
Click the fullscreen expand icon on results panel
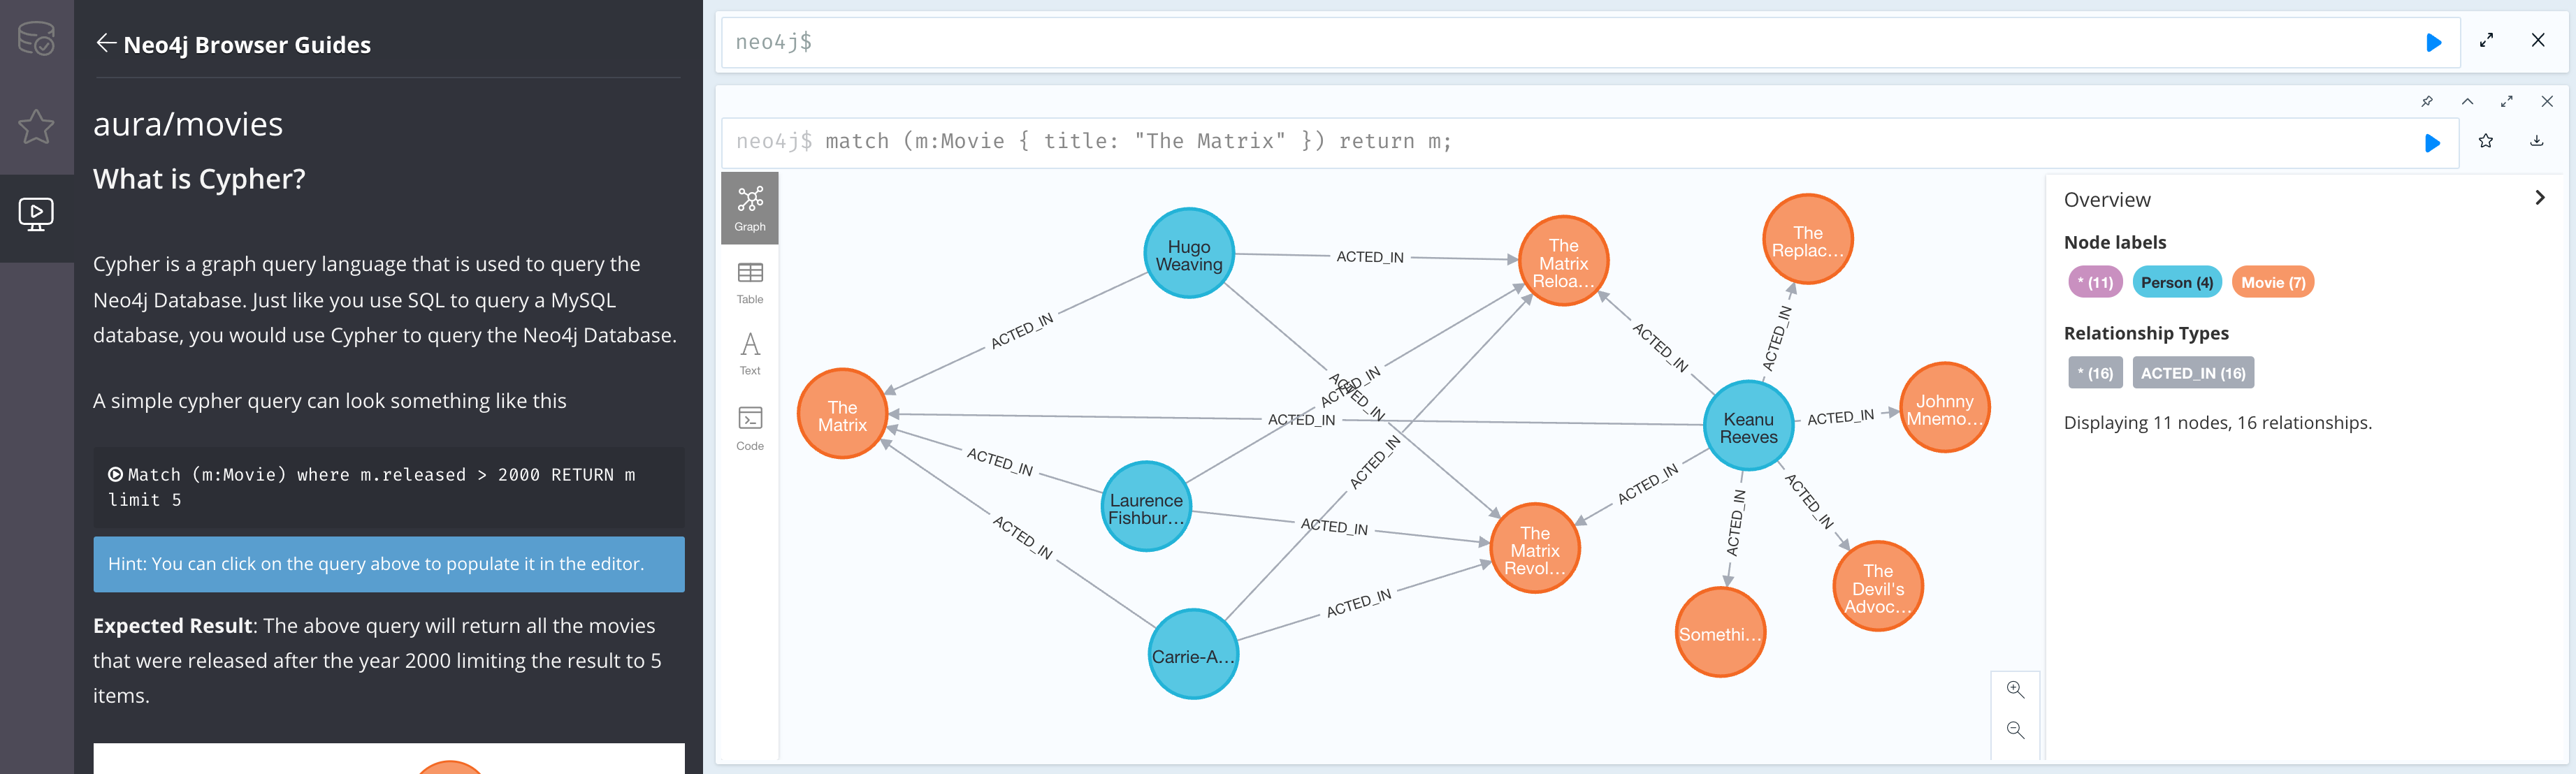point(2505,103)
